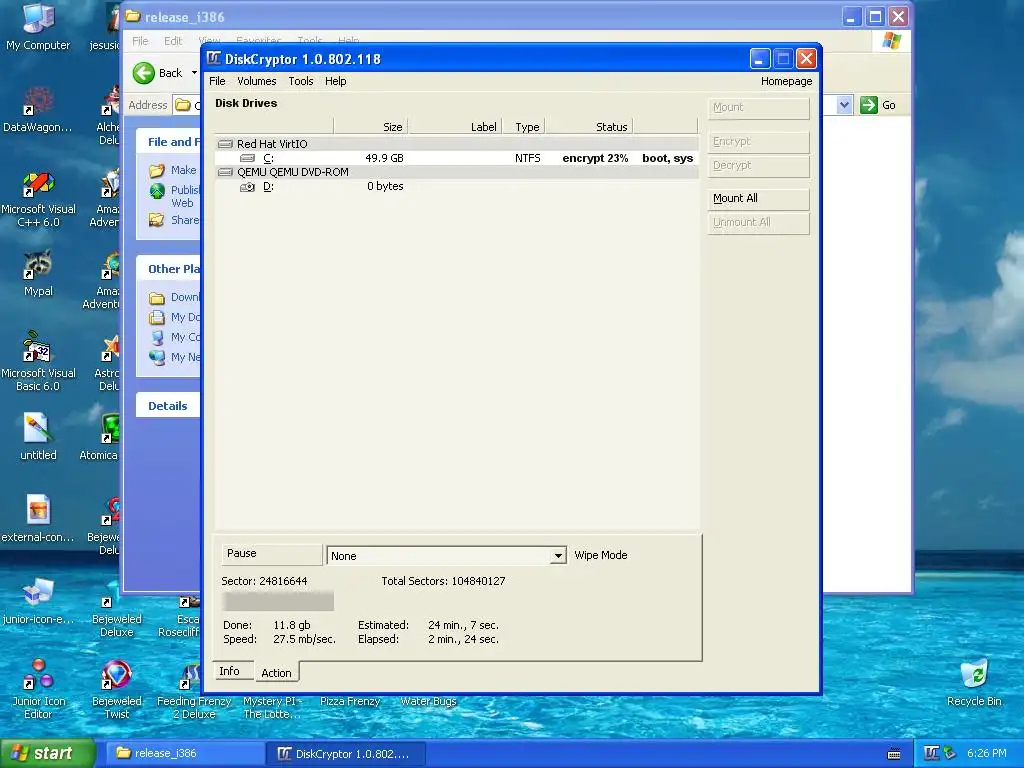This screenshot has width=1024, height=768.
Task: Switch to release_i386 taskbar button
Action: point(185,754)
